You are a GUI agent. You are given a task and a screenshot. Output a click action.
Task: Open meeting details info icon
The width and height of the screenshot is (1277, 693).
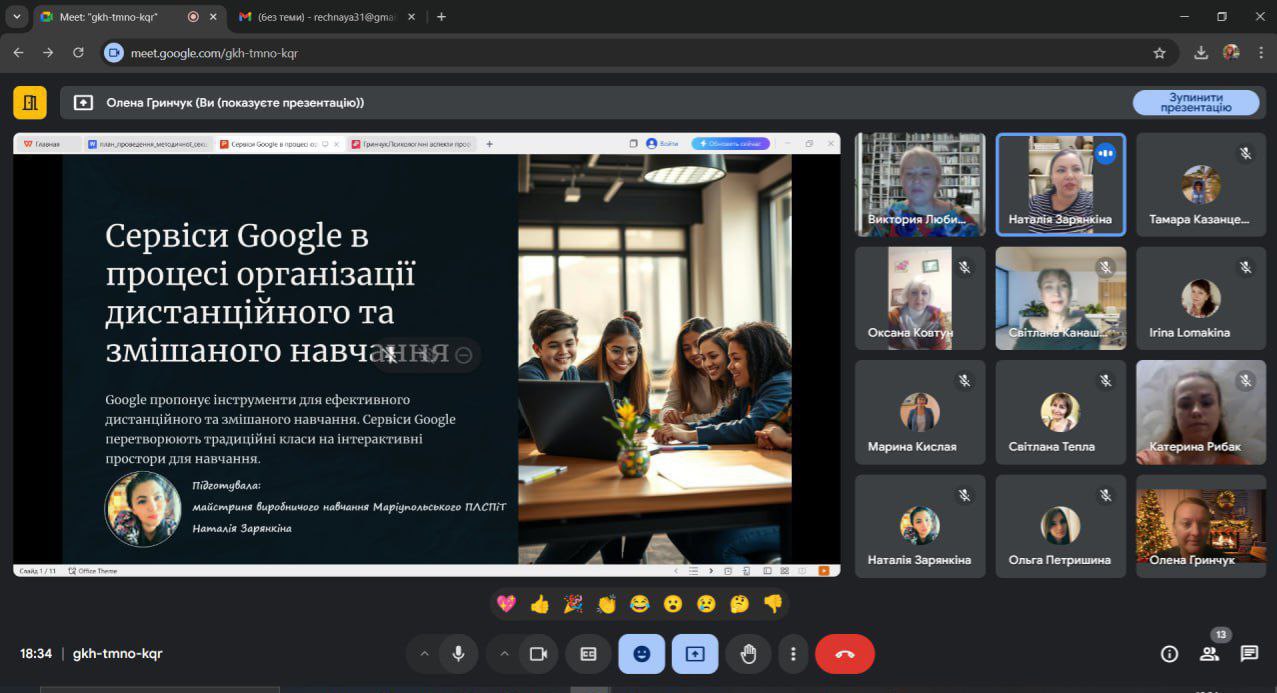point(1169,654)
